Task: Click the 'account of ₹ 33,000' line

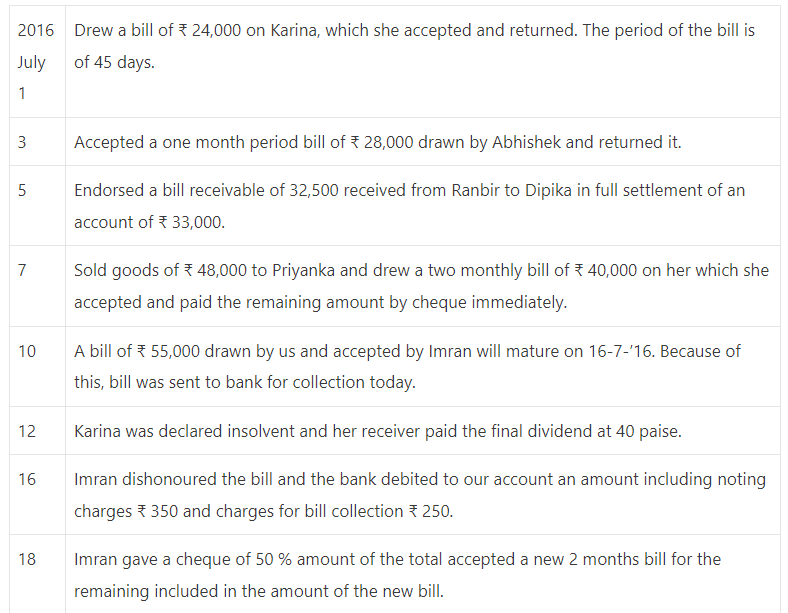Action: 149,222
